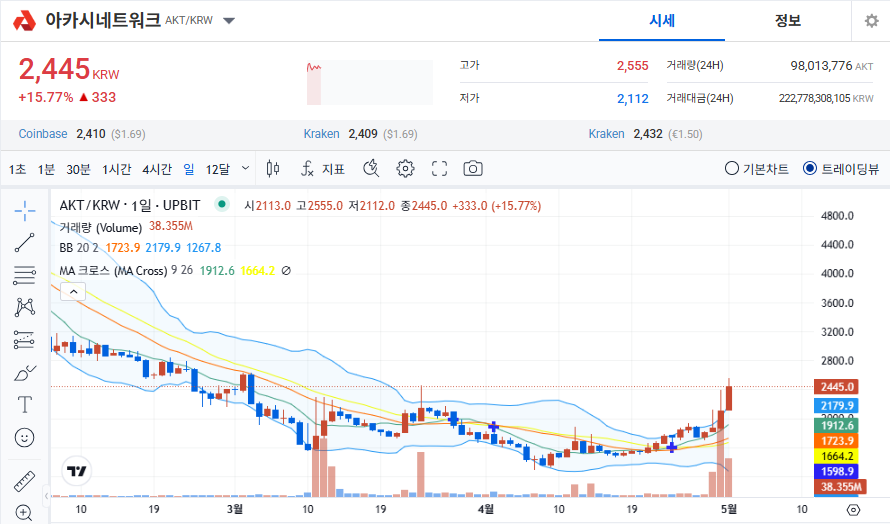The height and width of the screenshot is (524, 890).
Task: Select the 기본차트 radio option
Action: click(x=757, y=169)
